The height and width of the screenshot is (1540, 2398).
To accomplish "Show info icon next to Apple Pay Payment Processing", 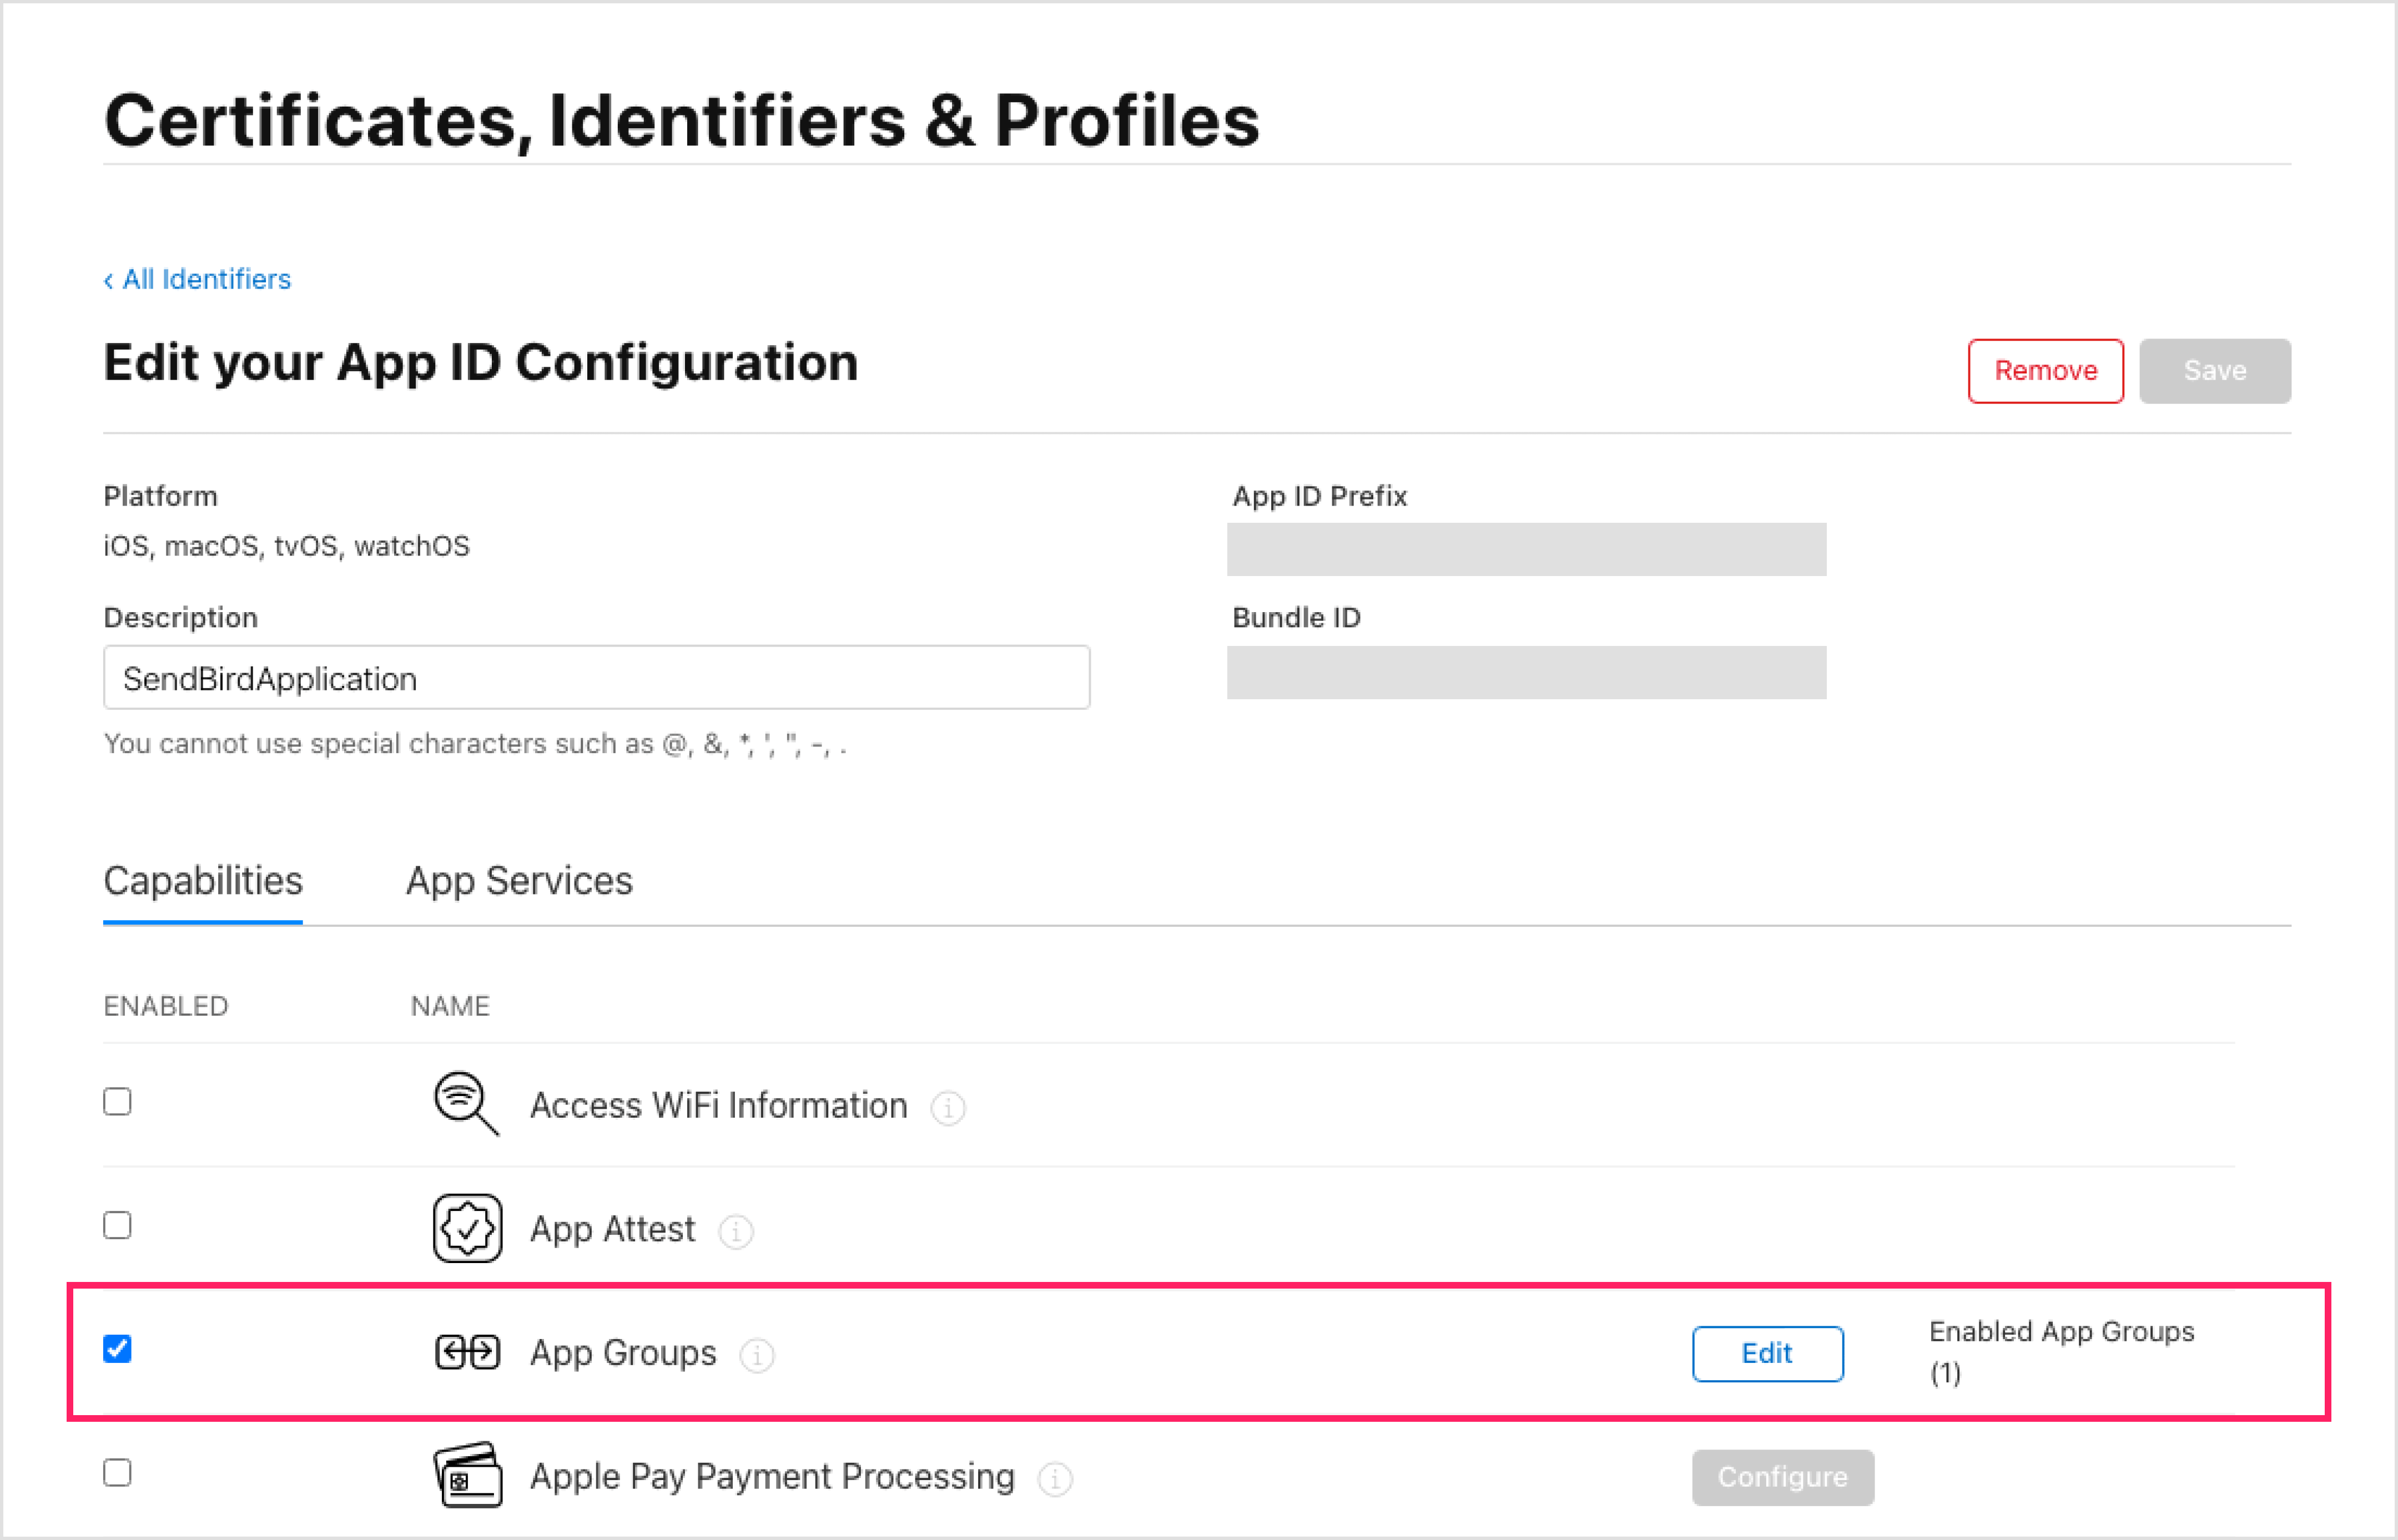I will (x=1055, y=1478).
